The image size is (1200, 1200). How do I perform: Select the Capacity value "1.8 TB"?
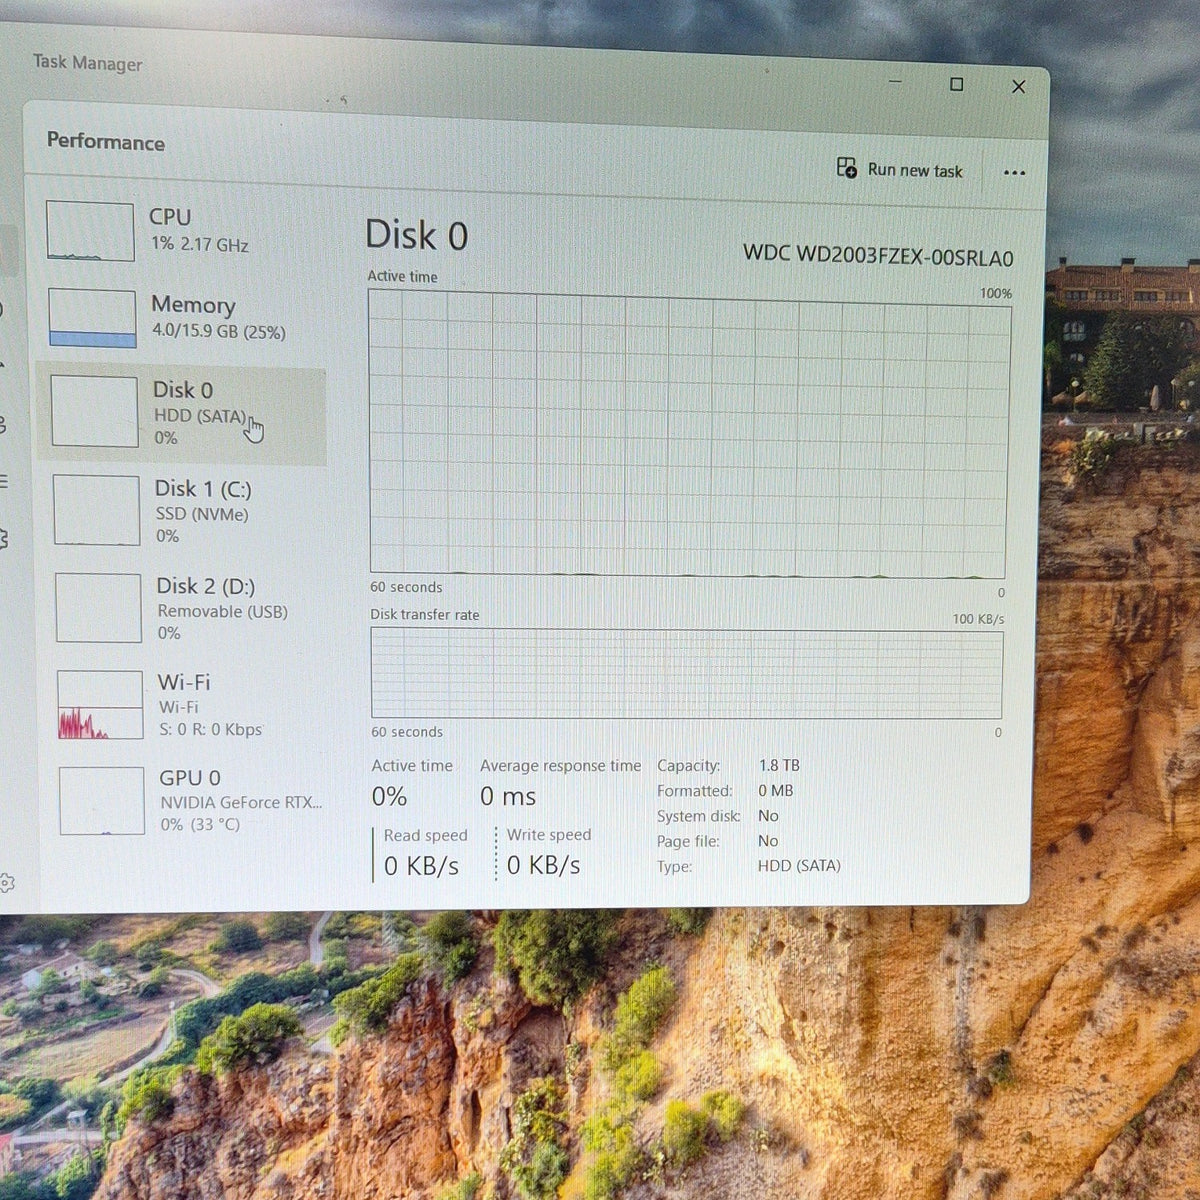tap(779, 765)
